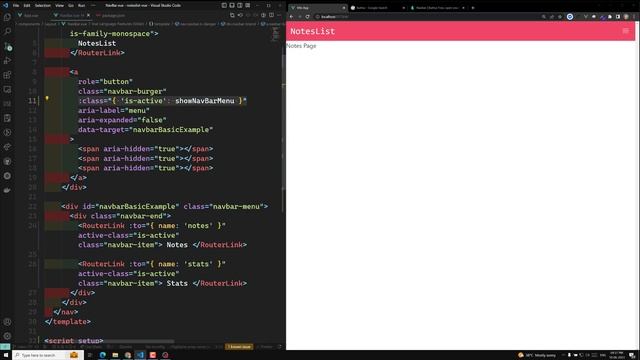Click the Customize Layout icon in title bar
640x360 pixels.
pyautogui.click(x=248, y=5)
